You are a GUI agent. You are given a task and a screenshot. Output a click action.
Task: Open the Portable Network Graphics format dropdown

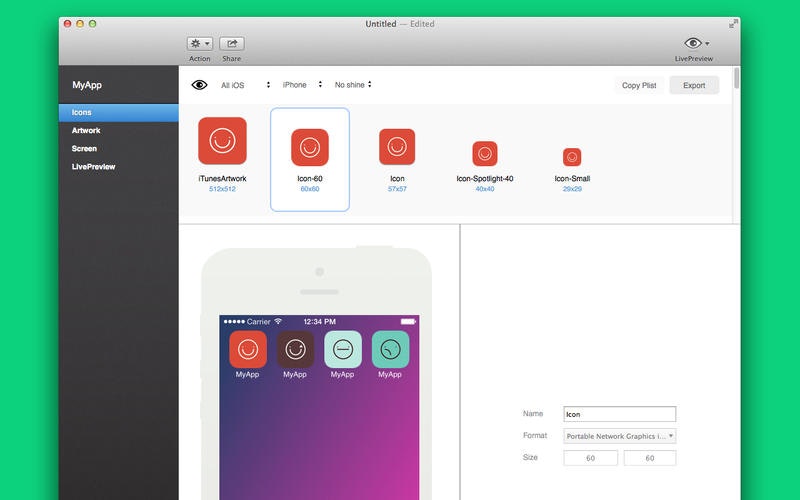619,436
